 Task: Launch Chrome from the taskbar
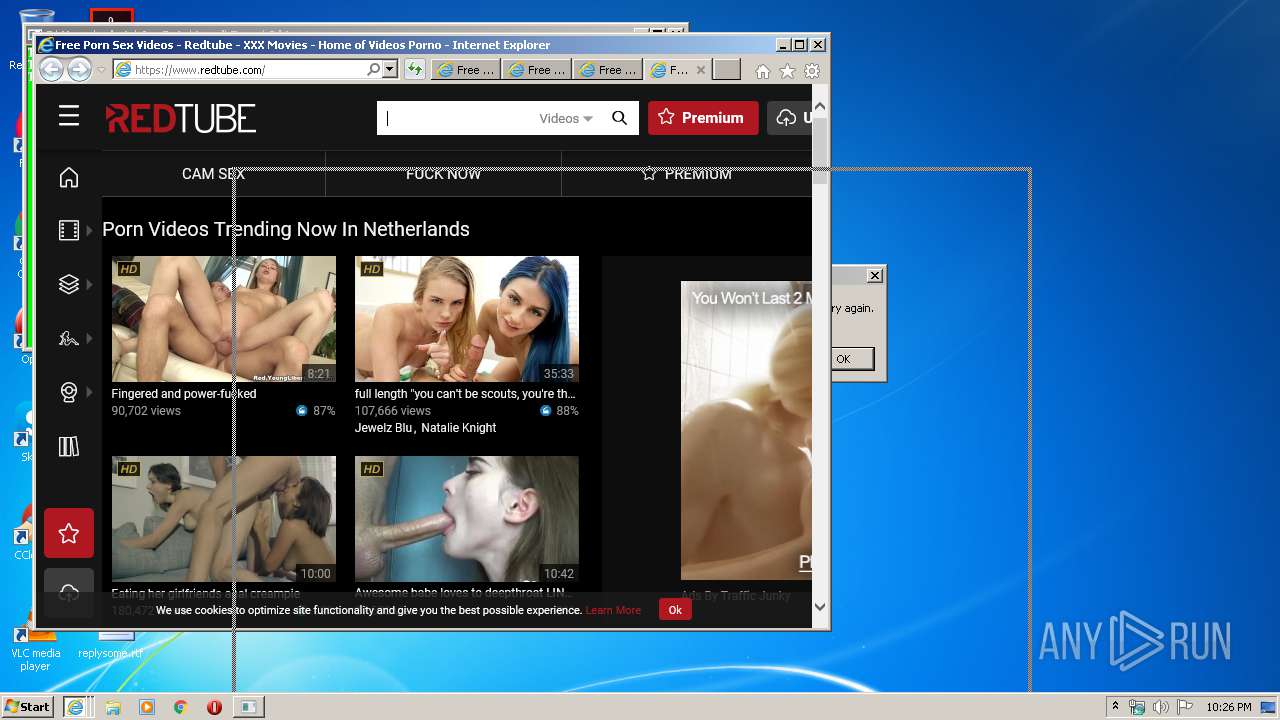181,707
